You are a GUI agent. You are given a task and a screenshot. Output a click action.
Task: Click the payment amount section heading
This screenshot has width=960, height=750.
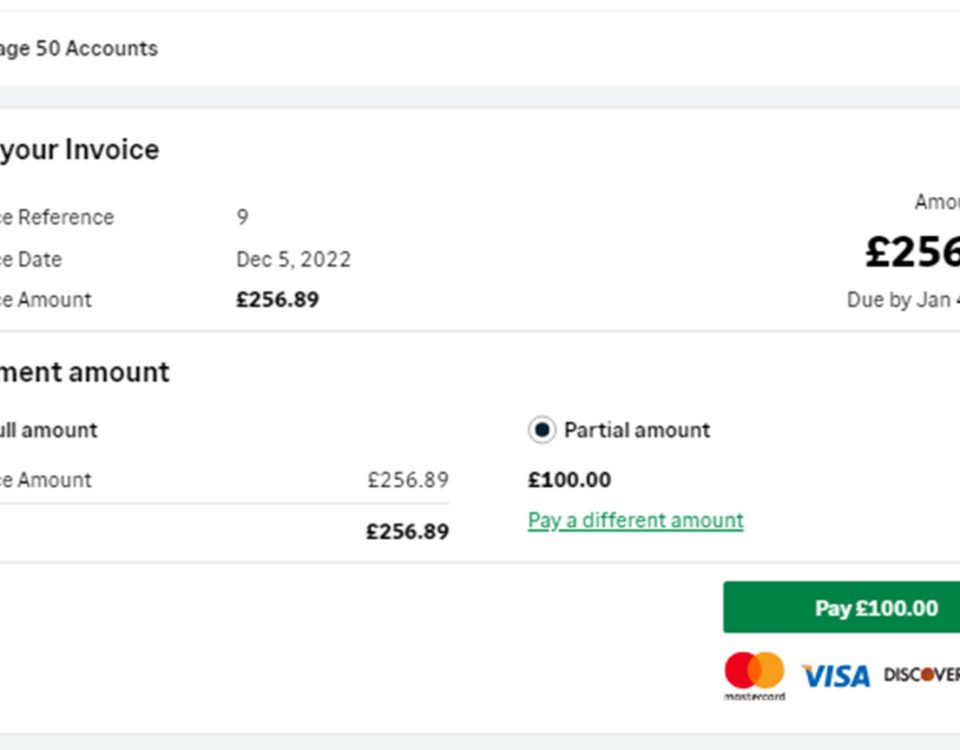click(84, 372)
